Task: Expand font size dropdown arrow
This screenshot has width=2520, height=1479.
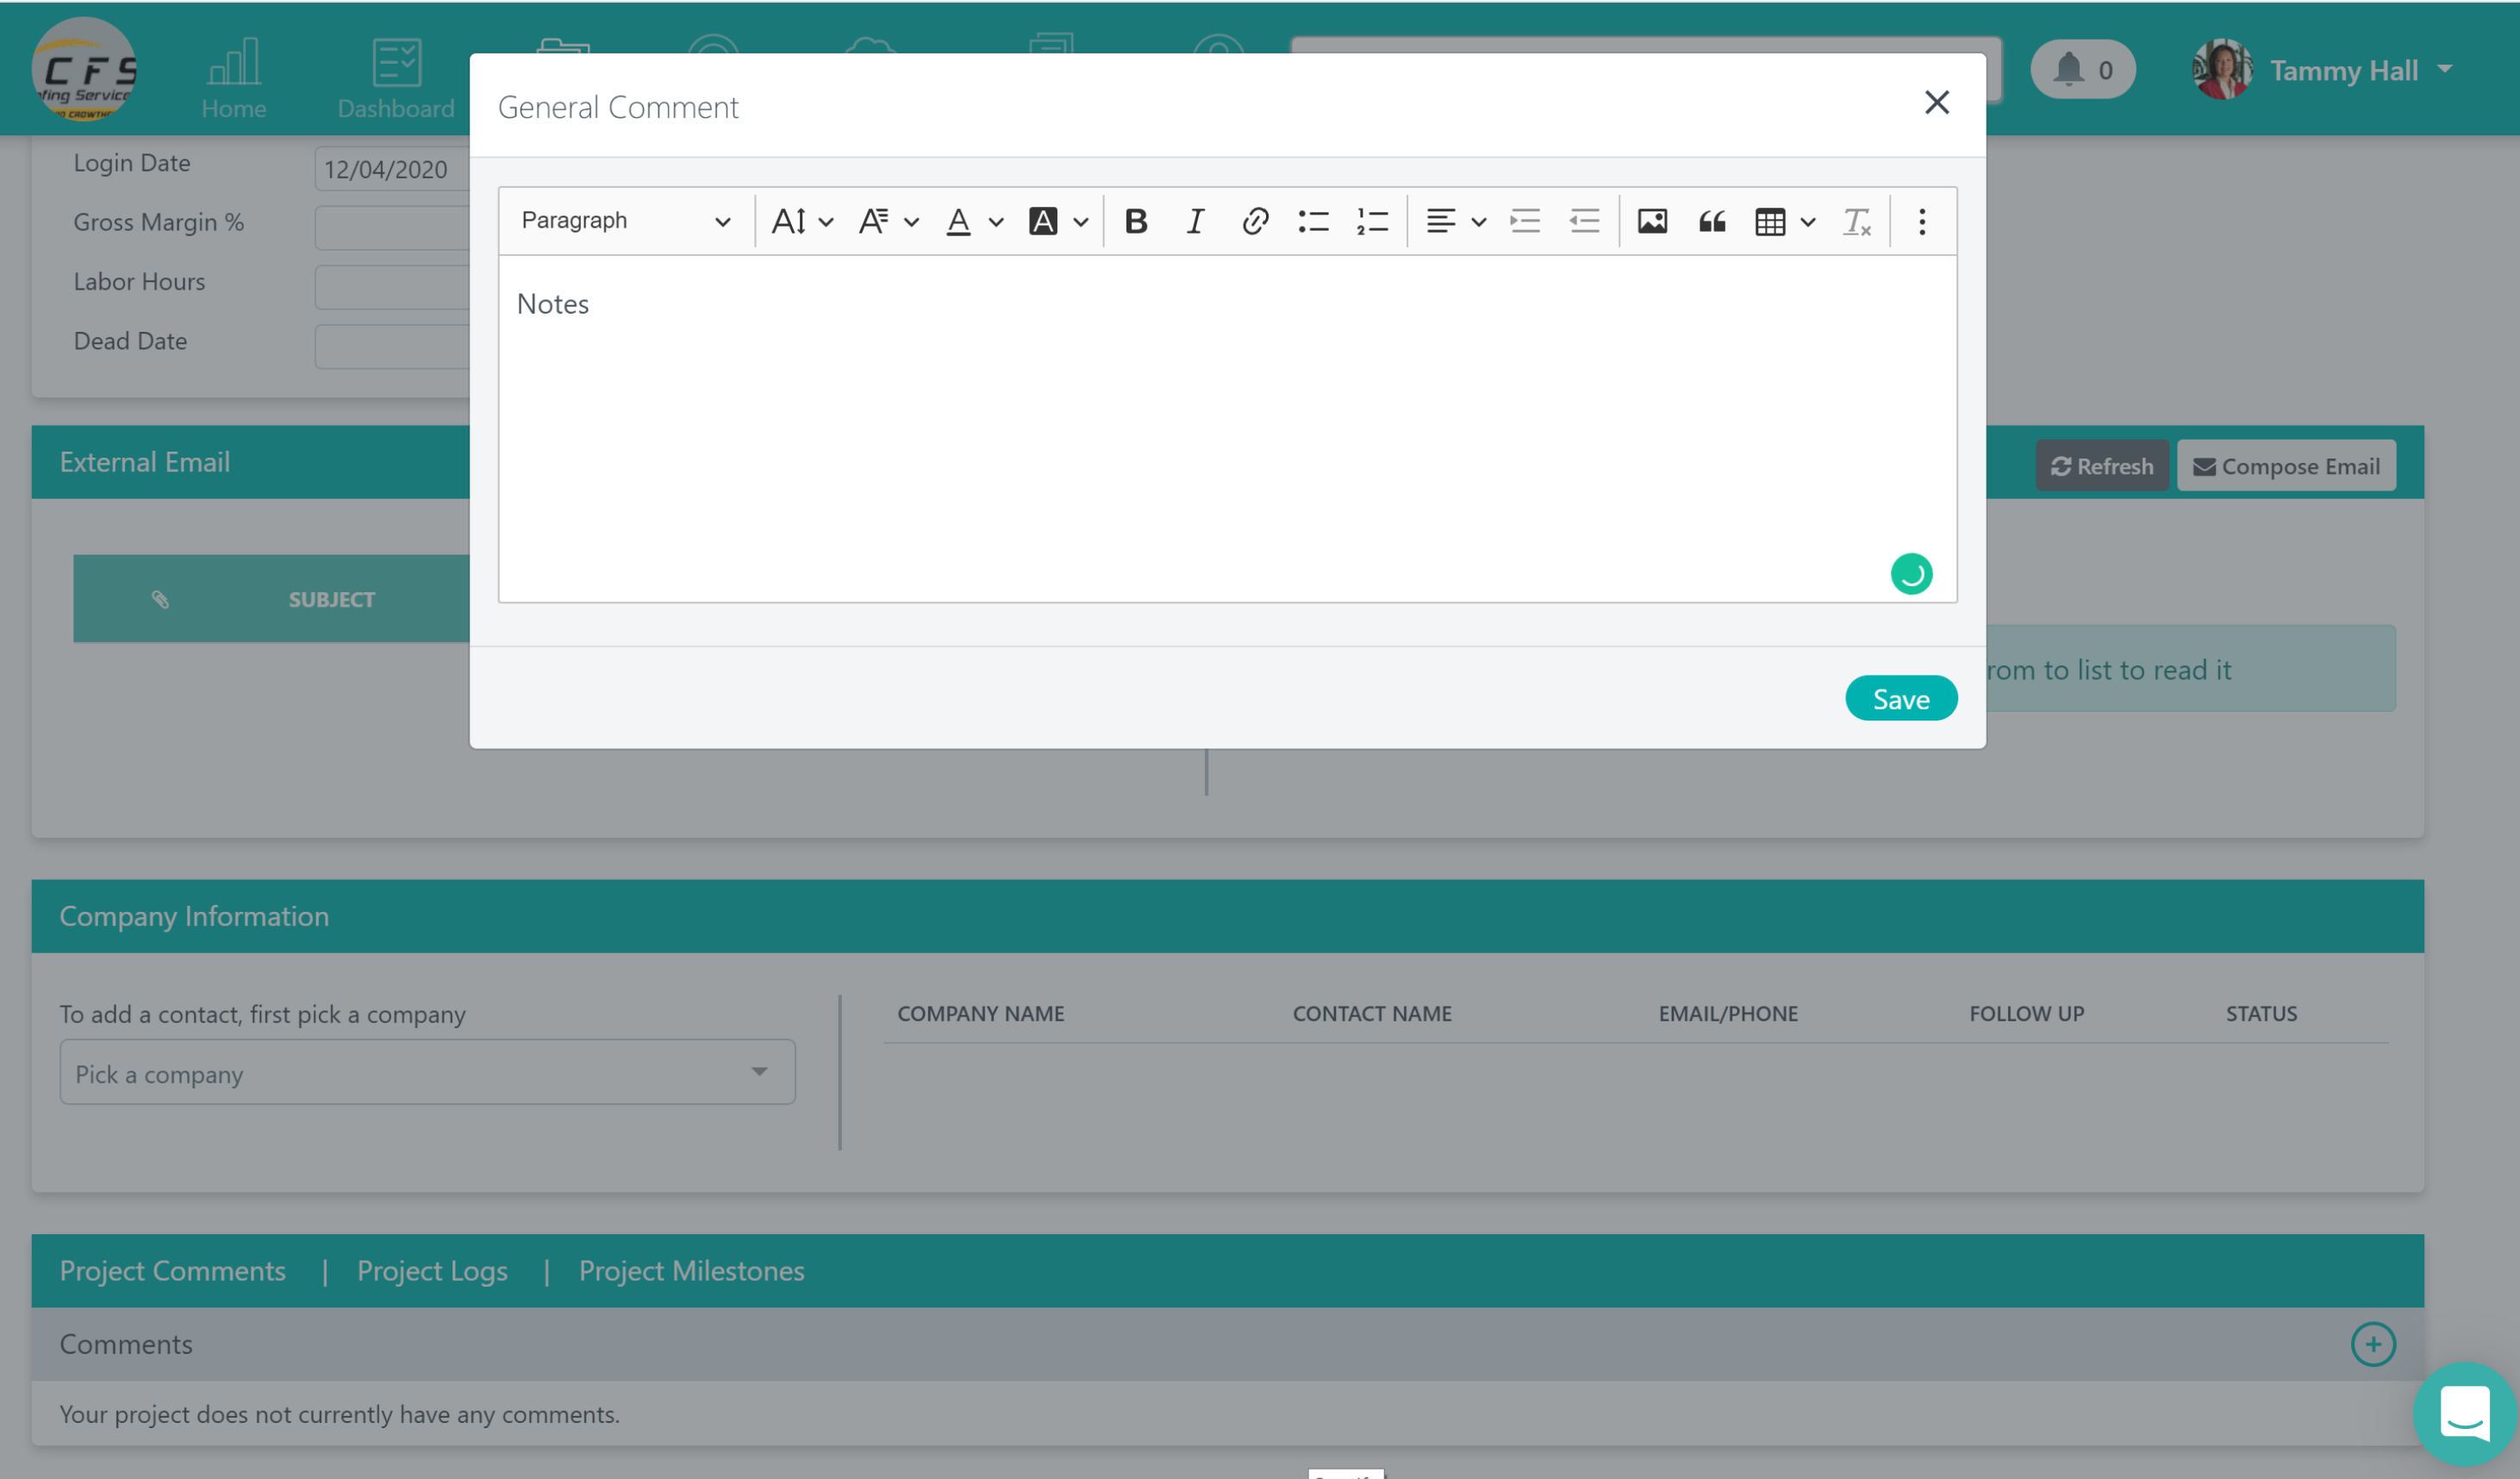Action: [x=826, y=222]
